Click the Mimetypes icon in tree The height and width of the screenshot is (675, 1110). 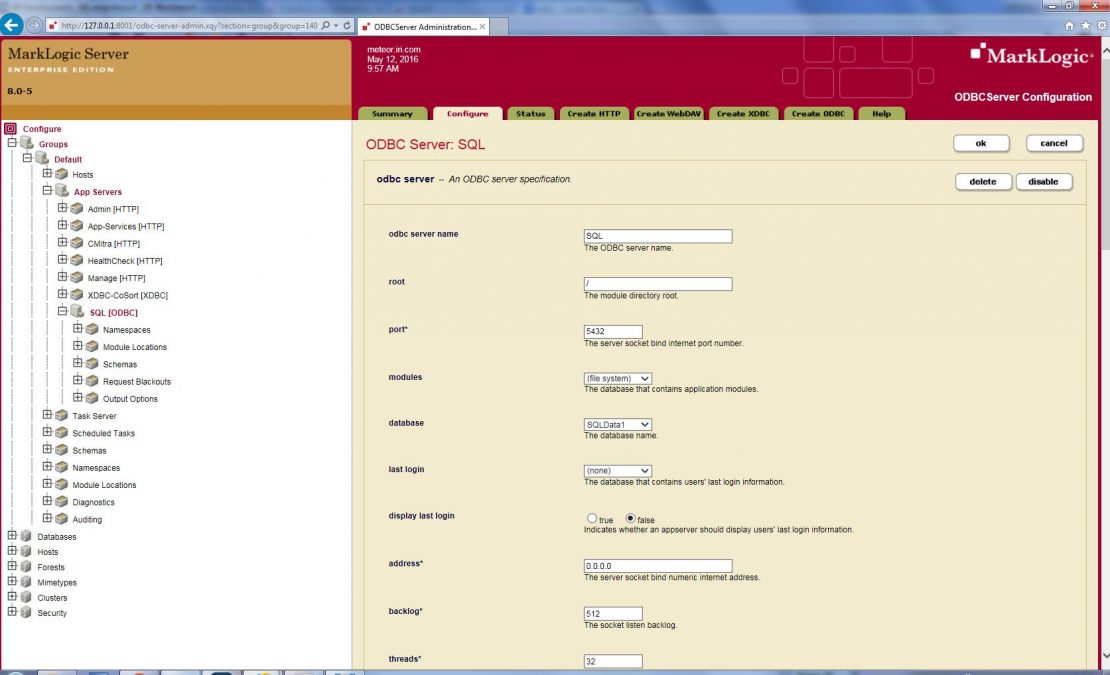click(x=26, y=582)
